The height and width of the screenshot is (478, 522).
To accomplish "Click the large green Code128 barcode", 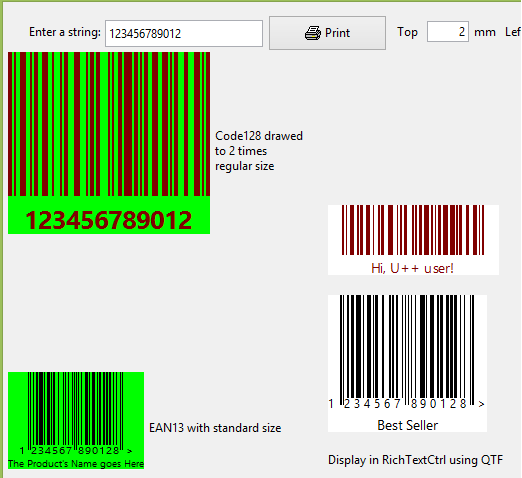I will 109,143.
